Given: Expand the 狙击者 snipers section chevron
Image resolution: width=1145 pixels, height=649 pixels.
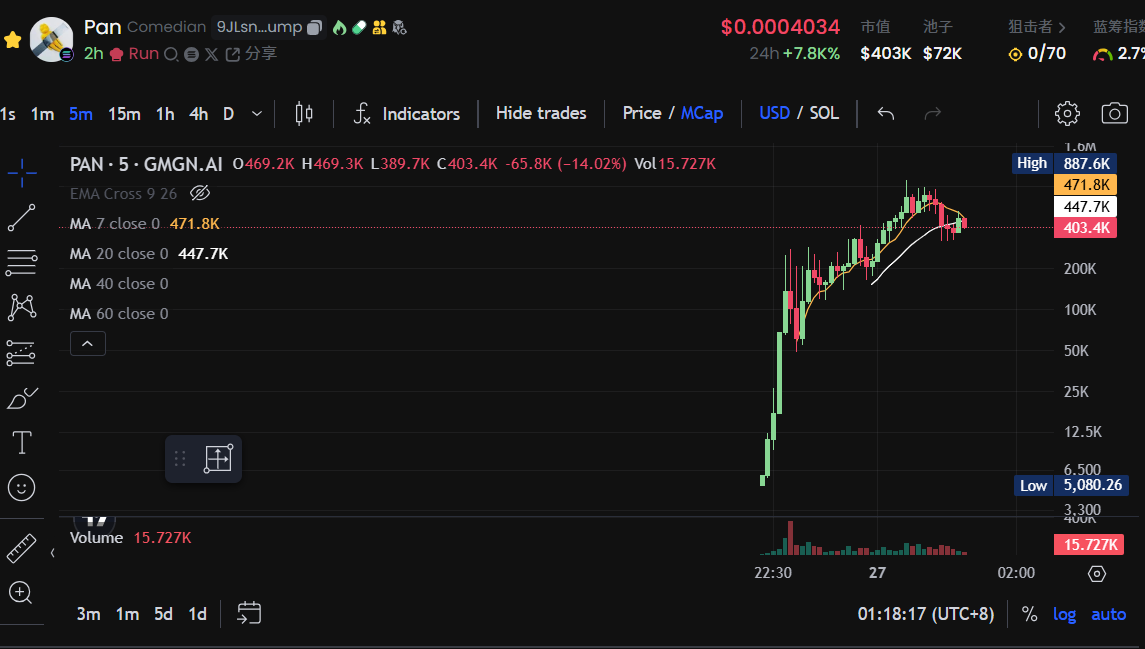Looking at the screenshot, I should click(1062, 27).
